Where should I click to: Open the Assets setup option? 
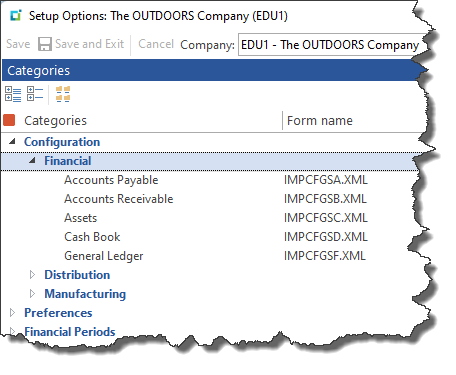coord(81,218)
